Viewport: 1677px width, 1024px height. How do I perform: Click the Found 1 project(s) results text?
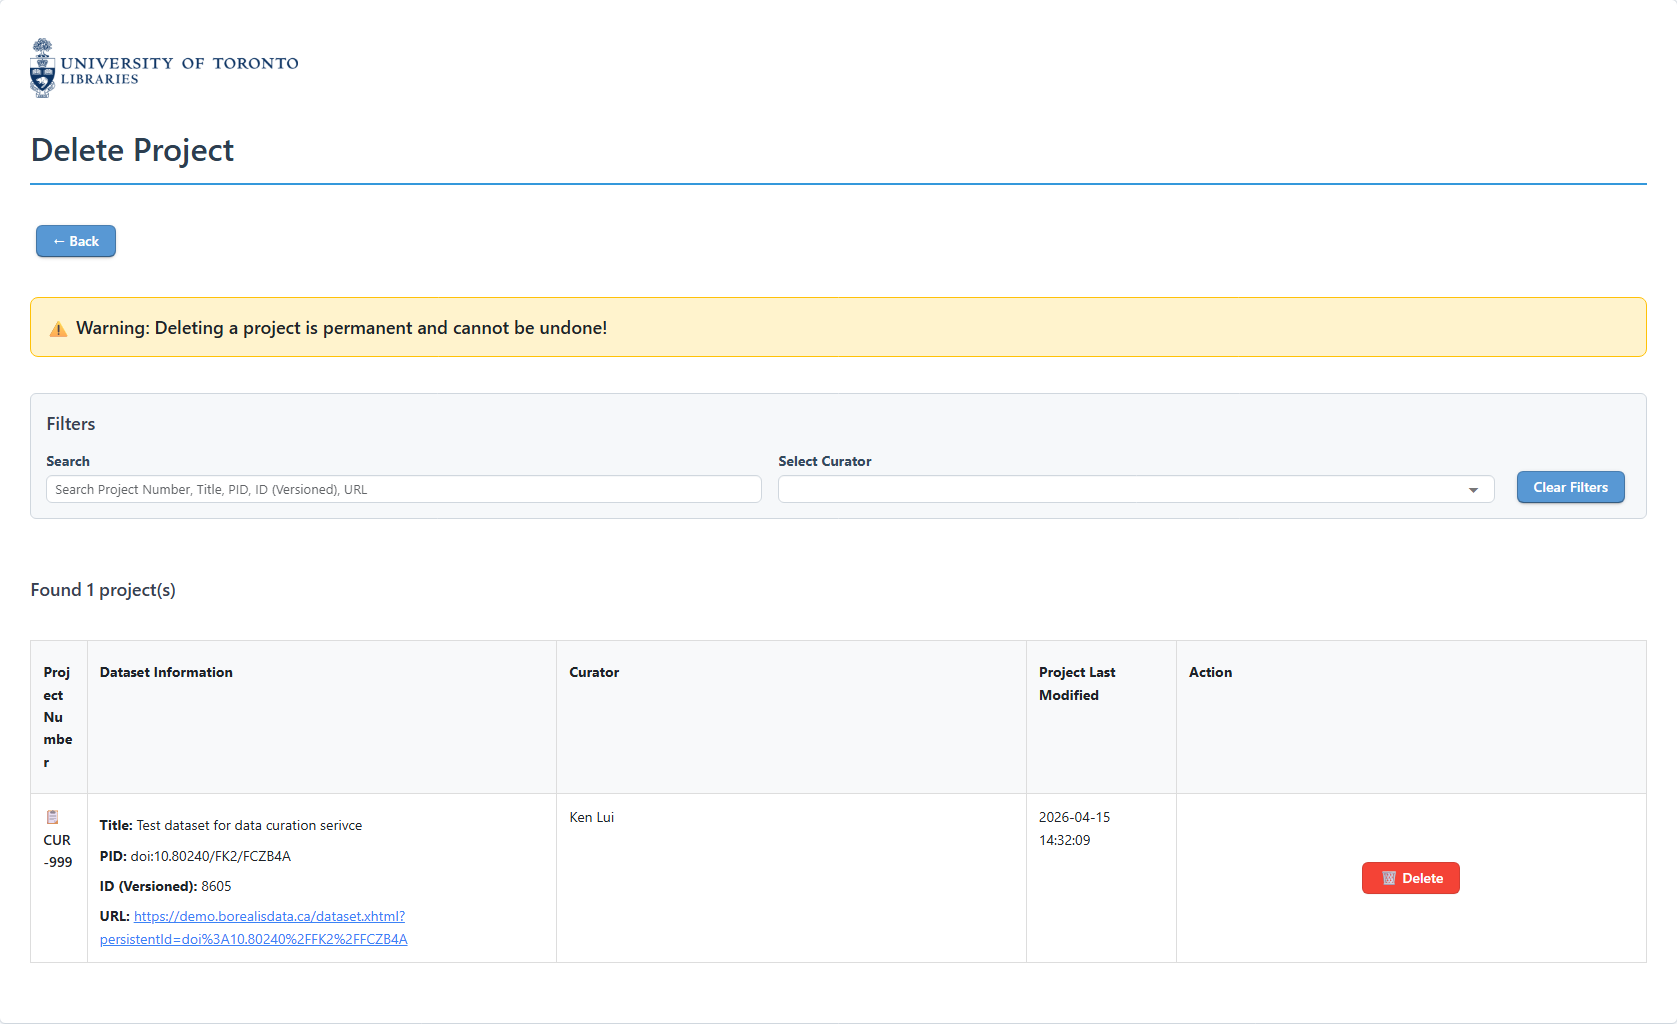[x=102, y=590]
